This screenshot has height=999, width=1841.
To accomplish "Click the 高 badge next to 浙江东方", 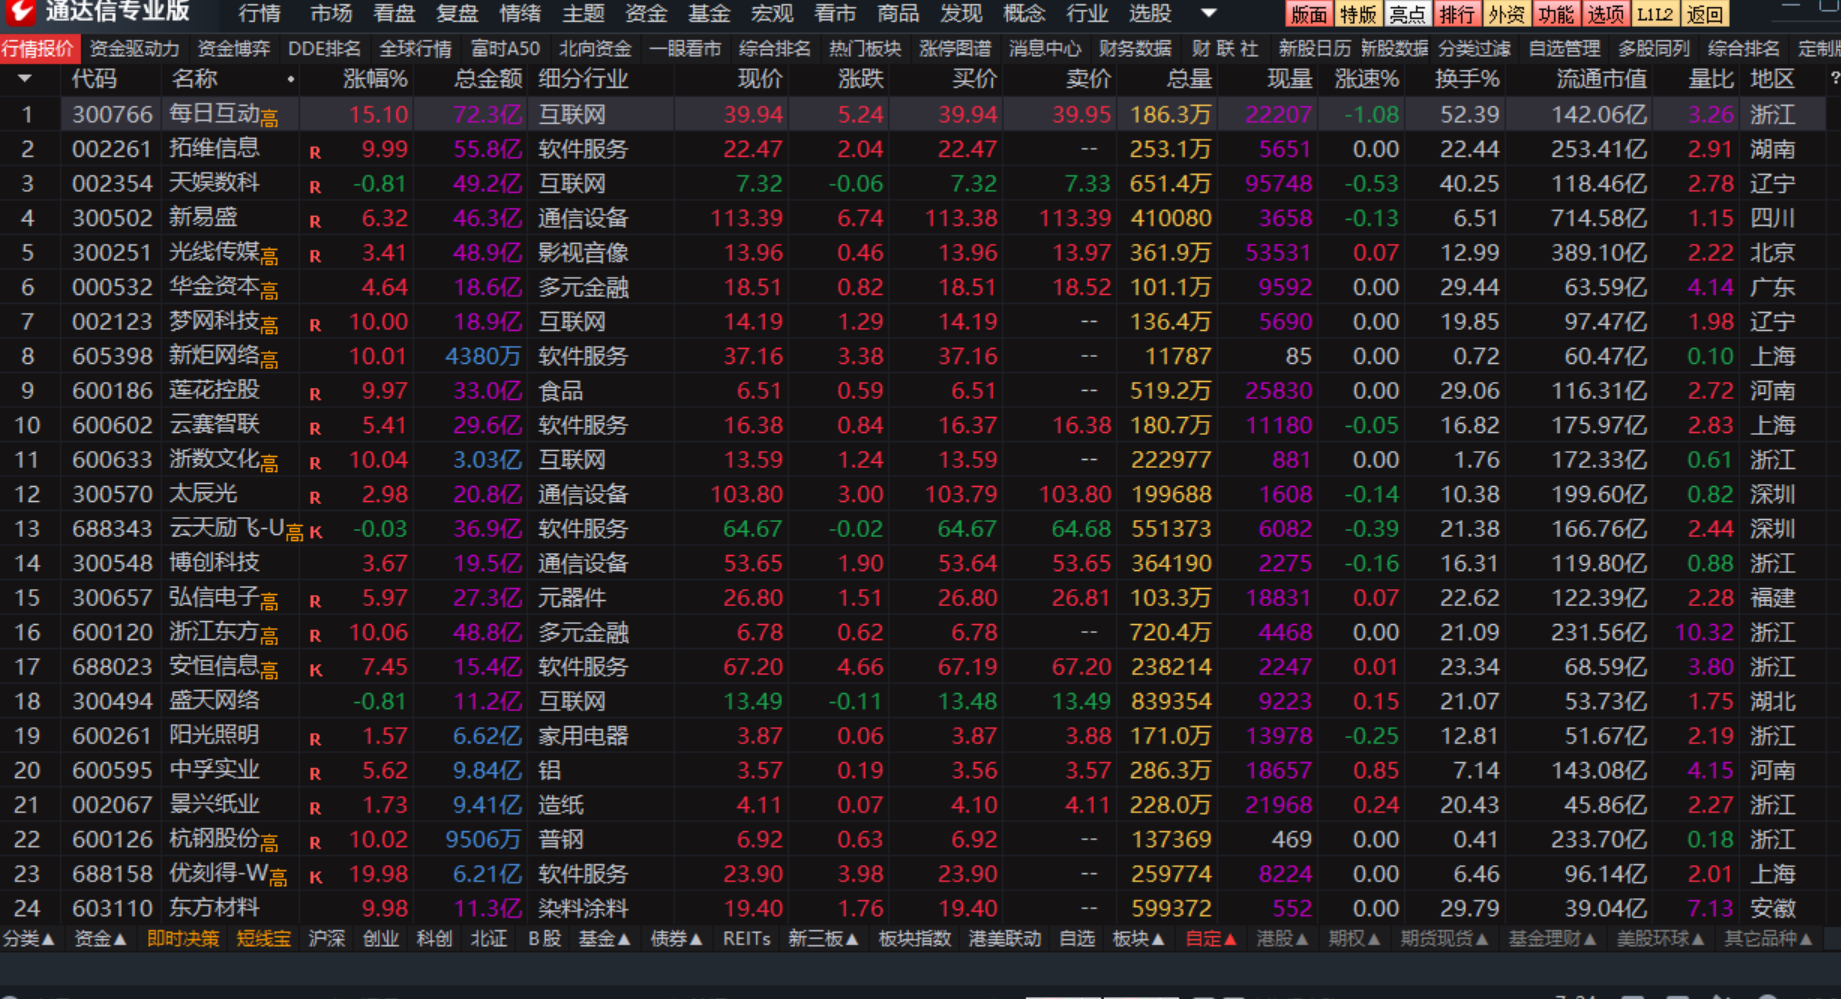I will (x=269, y=637).
